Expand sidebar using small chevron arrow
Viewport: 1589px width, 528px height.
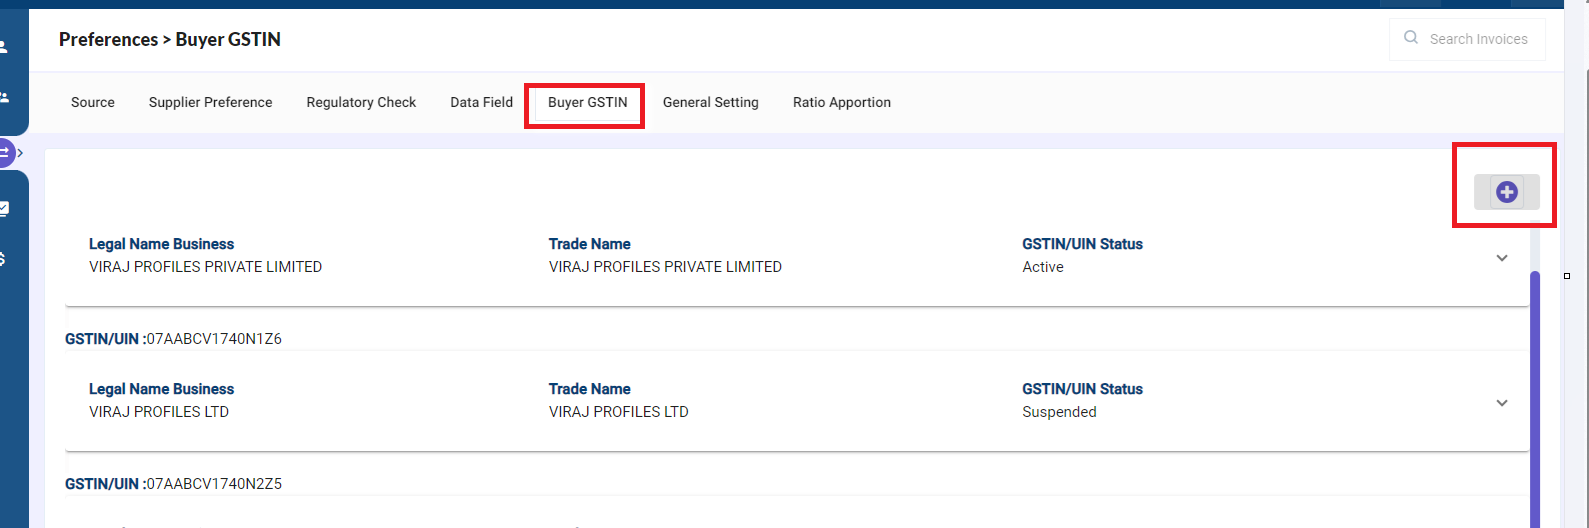pos(20,153)
